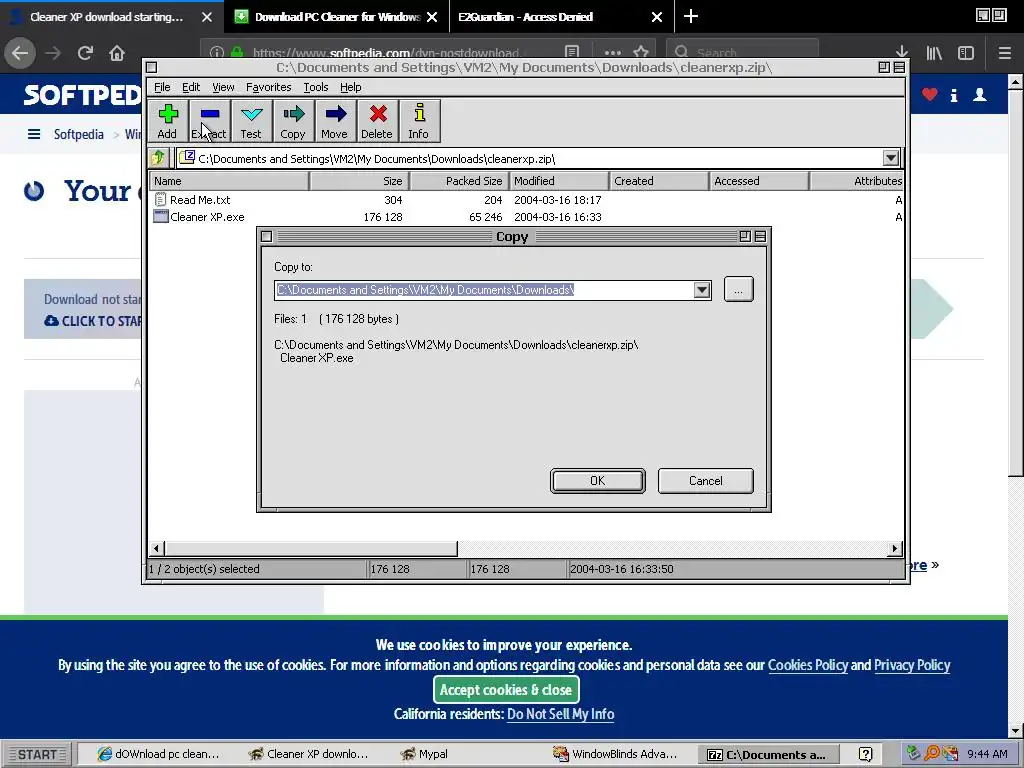1024x768 pixels.
Task: Click the Do Not Sell My Info link
Action: (560, 714)
